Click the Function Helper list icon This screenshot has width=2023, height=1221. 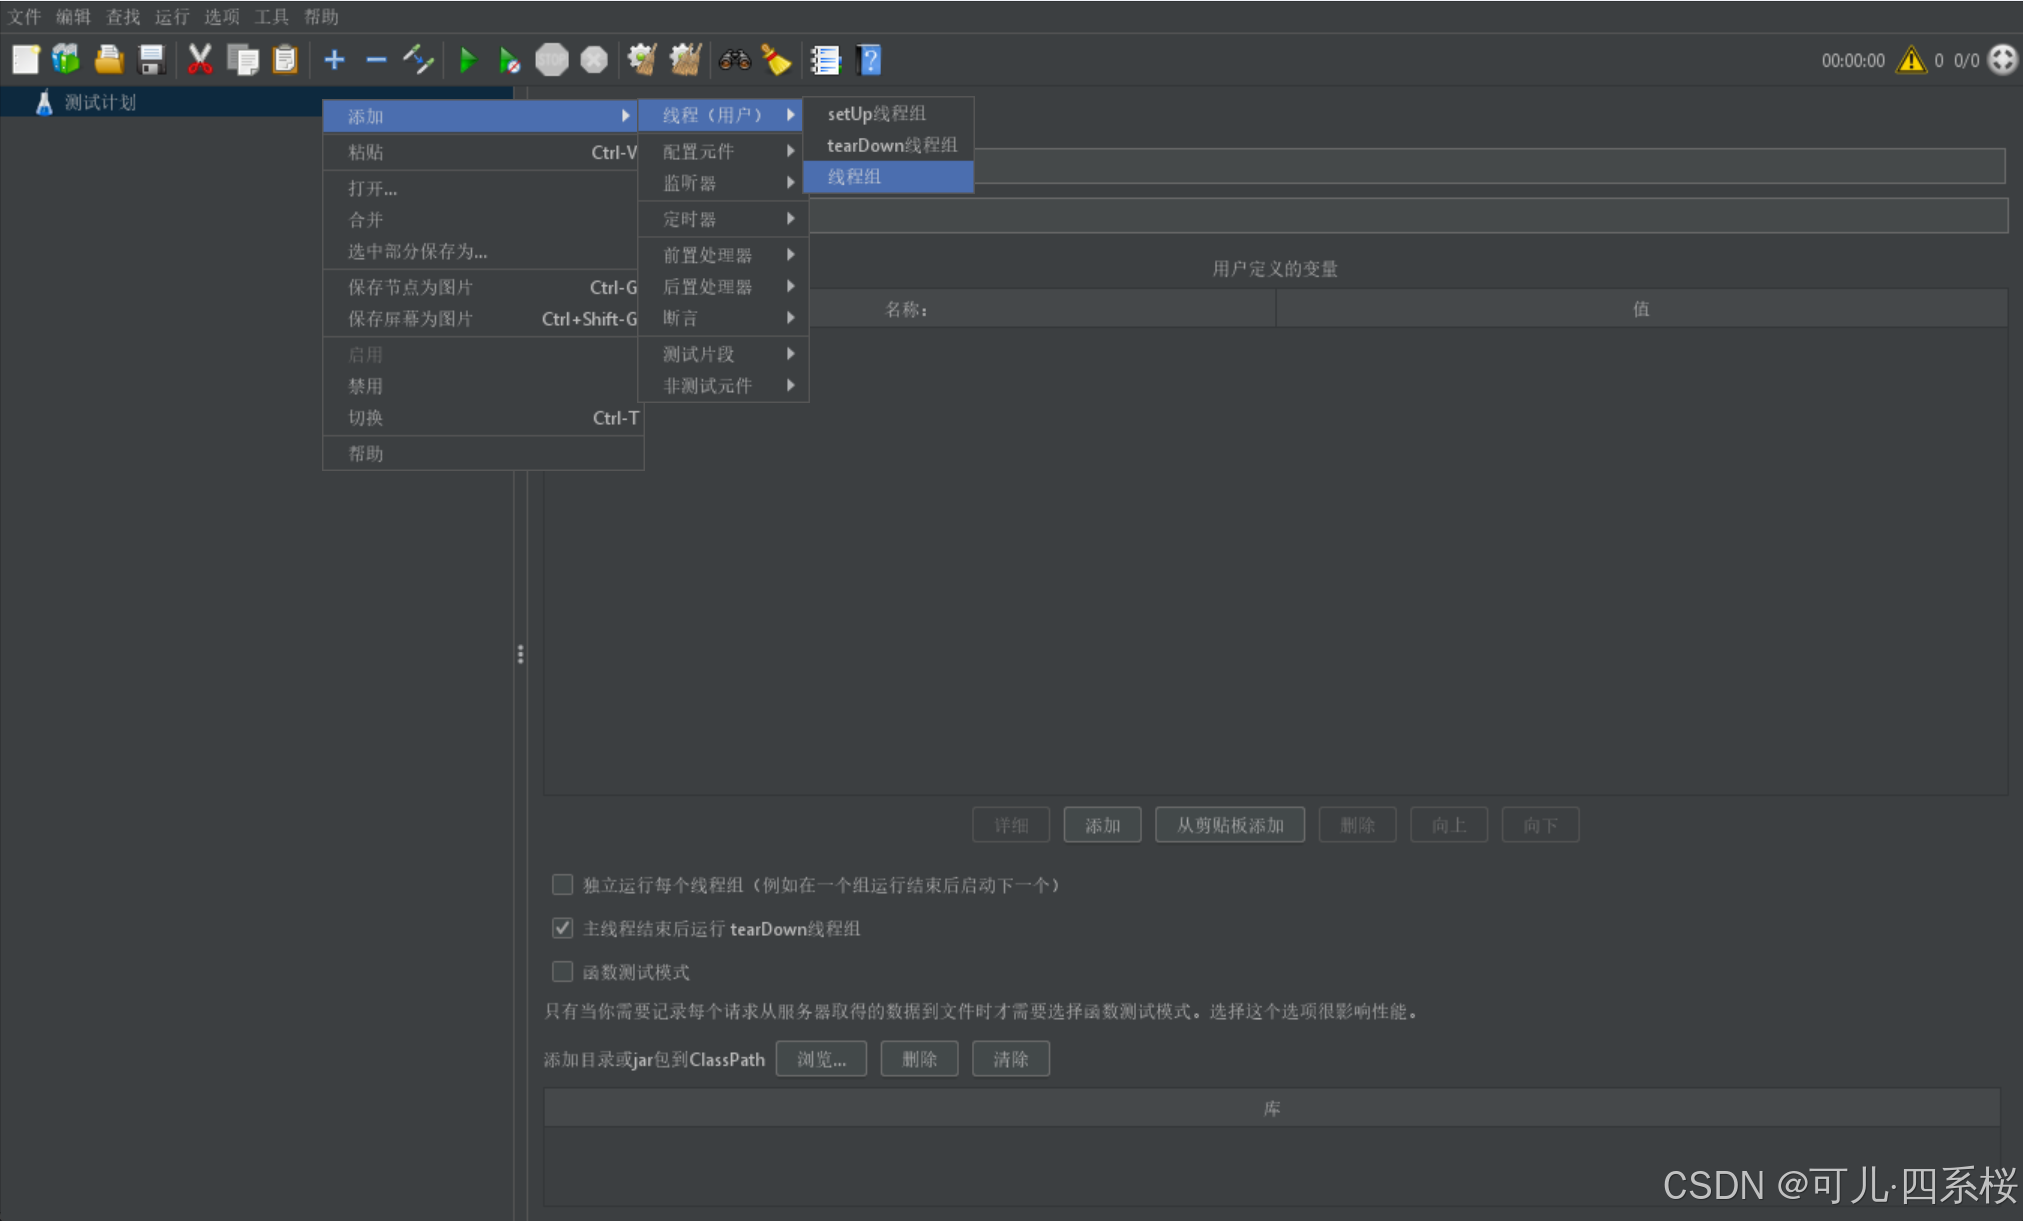coord(825,61)
